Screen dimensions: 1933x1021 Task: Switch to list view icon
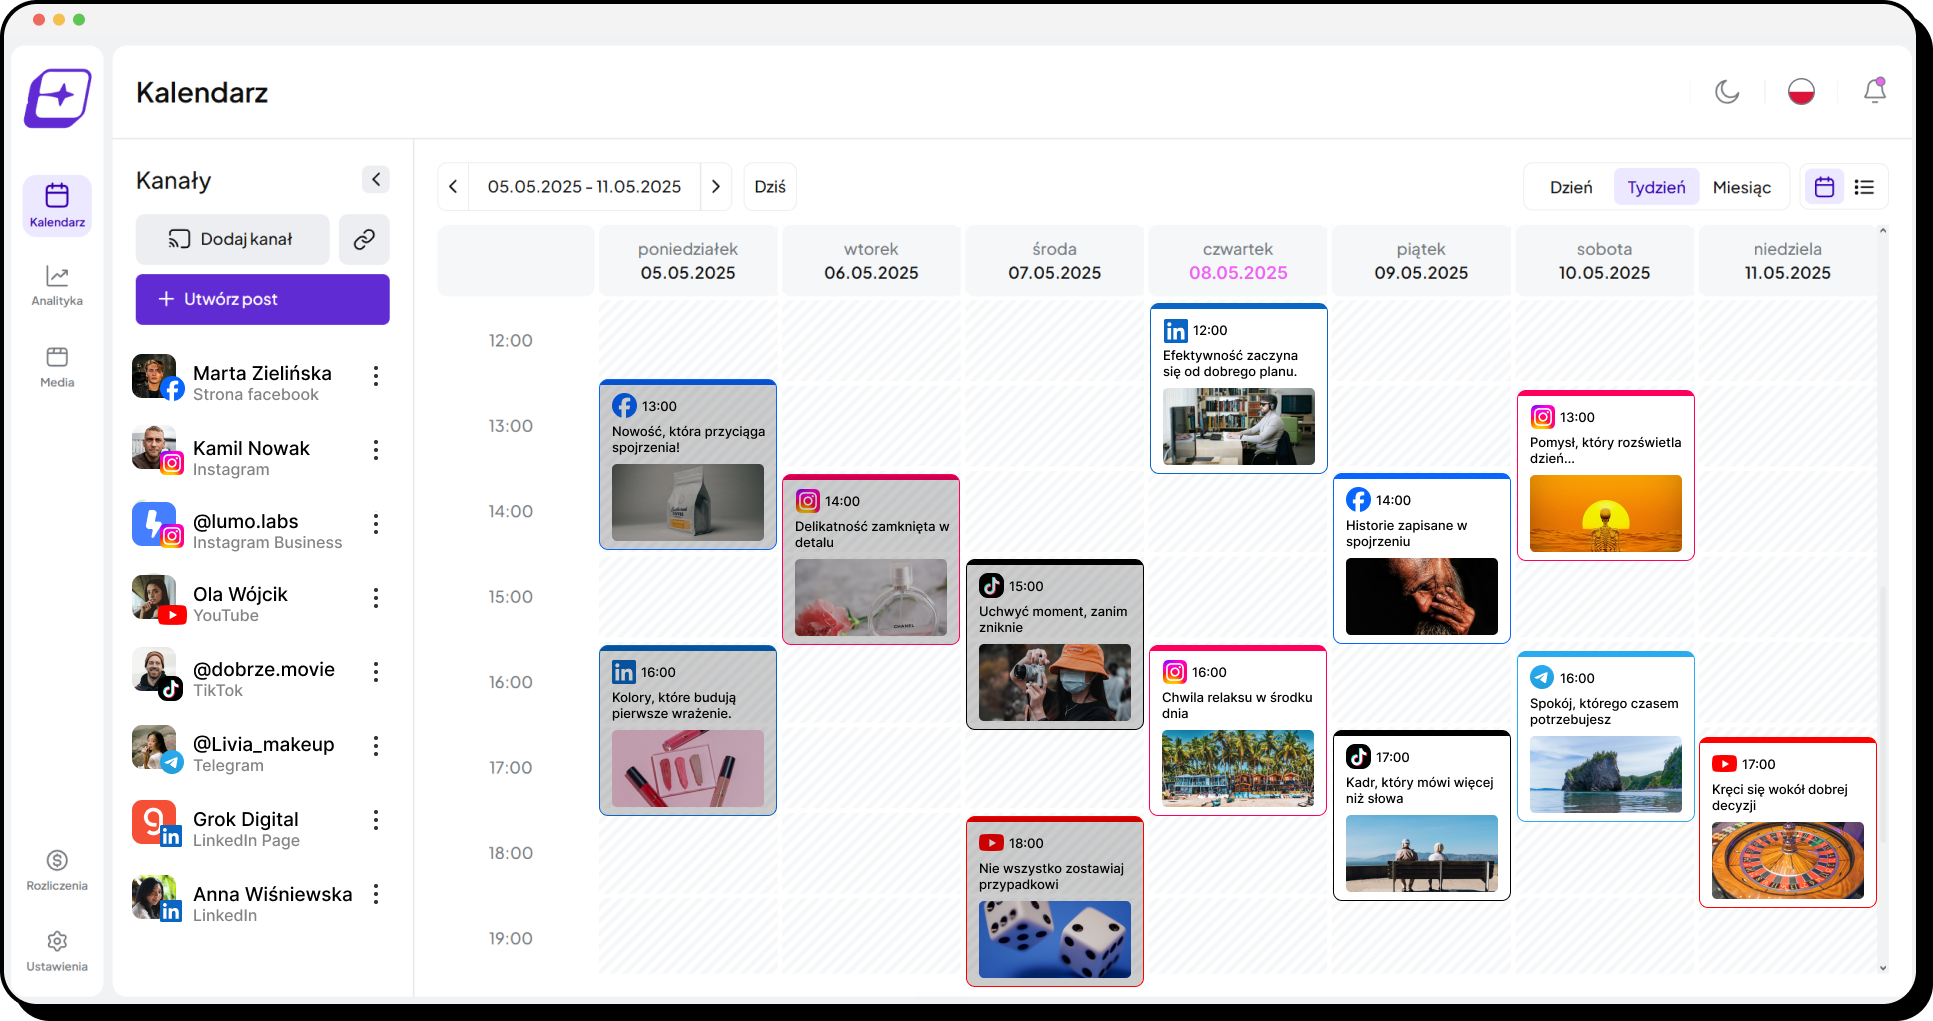point(1864,187)
